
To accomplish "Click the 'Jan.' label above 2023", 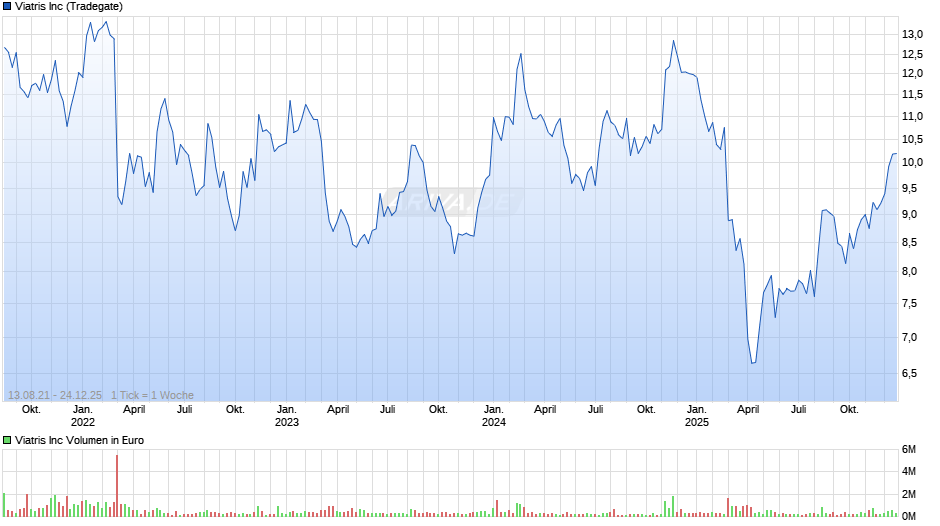I will pyautogui.click(x=287, y=409).
